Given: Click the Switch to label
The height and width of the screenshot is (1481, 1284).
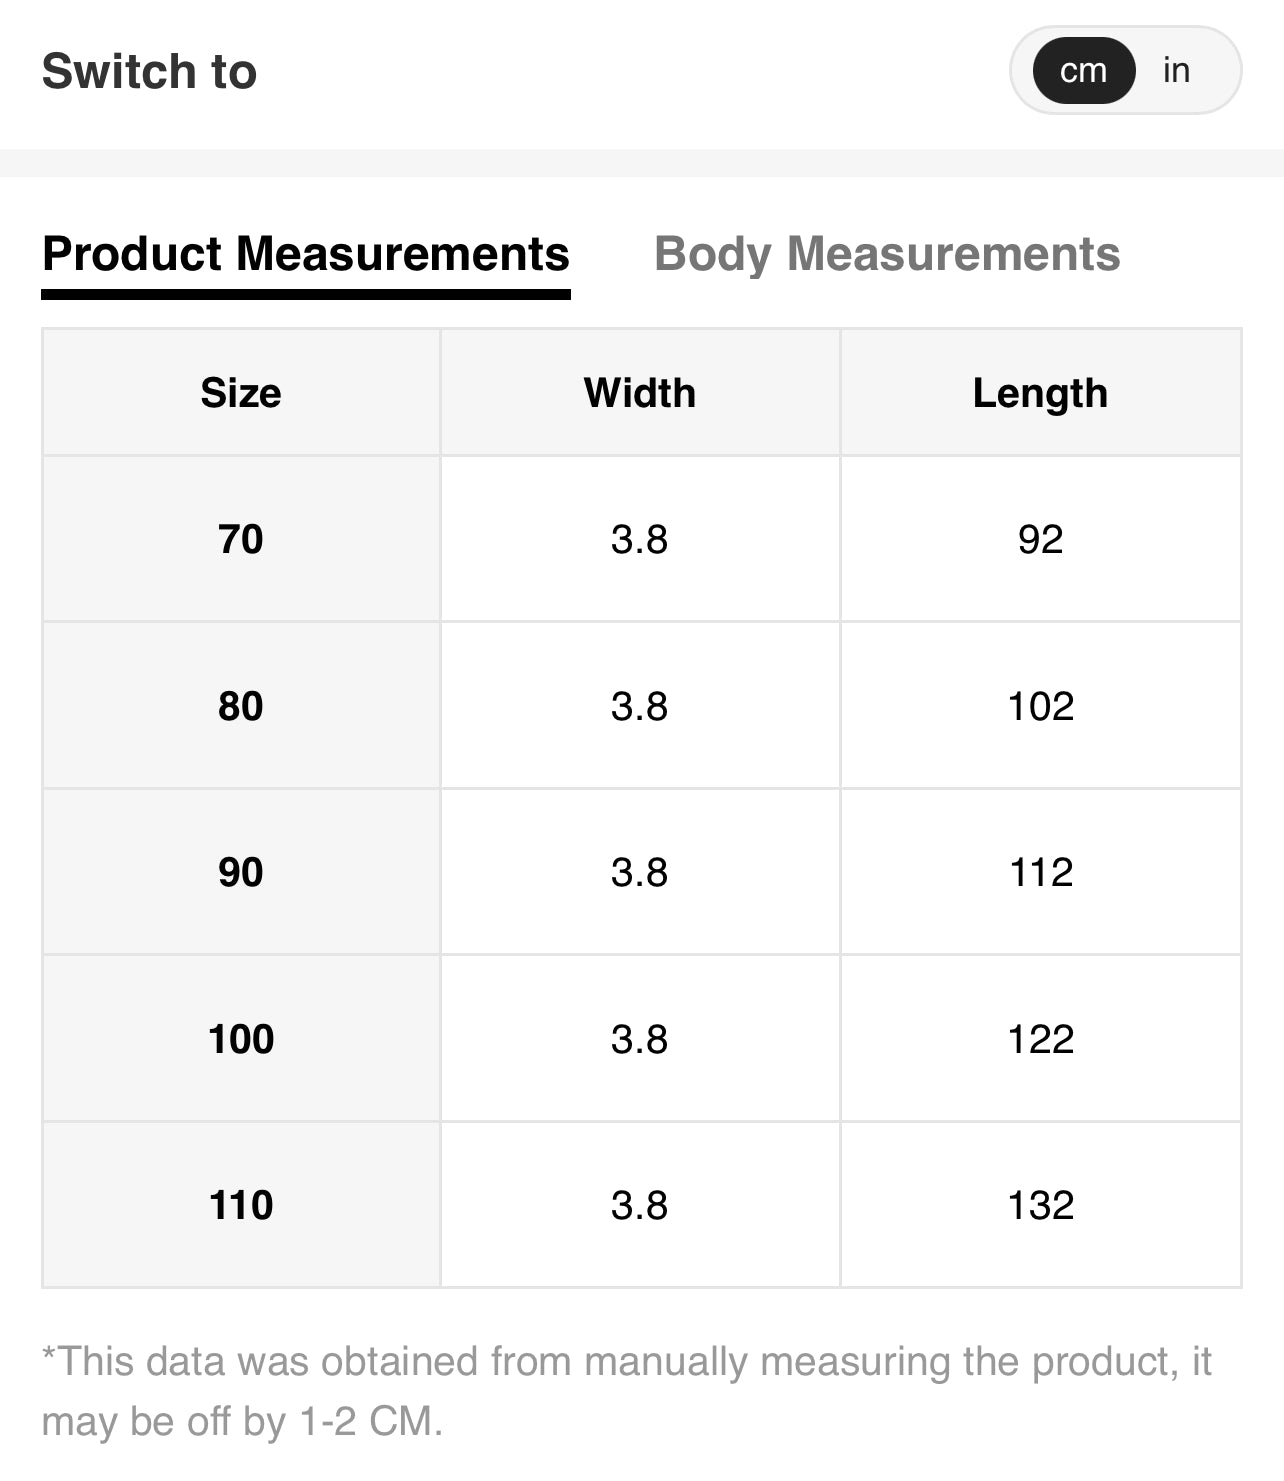Looking at the screenshot, I should (x=150, y=71).
